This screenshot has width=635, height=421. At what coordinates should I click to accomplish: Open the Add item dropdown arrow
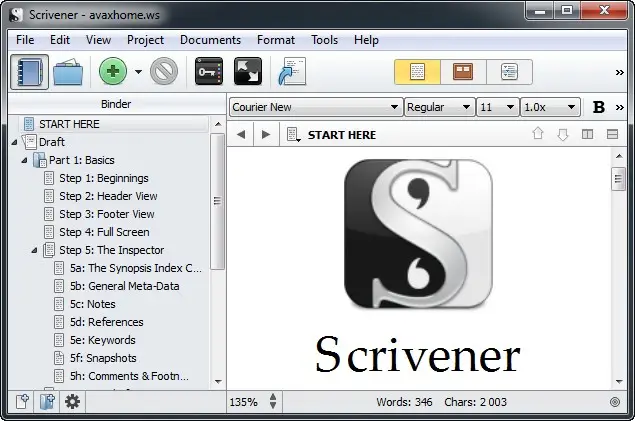pyautogui.click(x=139, y=72)
